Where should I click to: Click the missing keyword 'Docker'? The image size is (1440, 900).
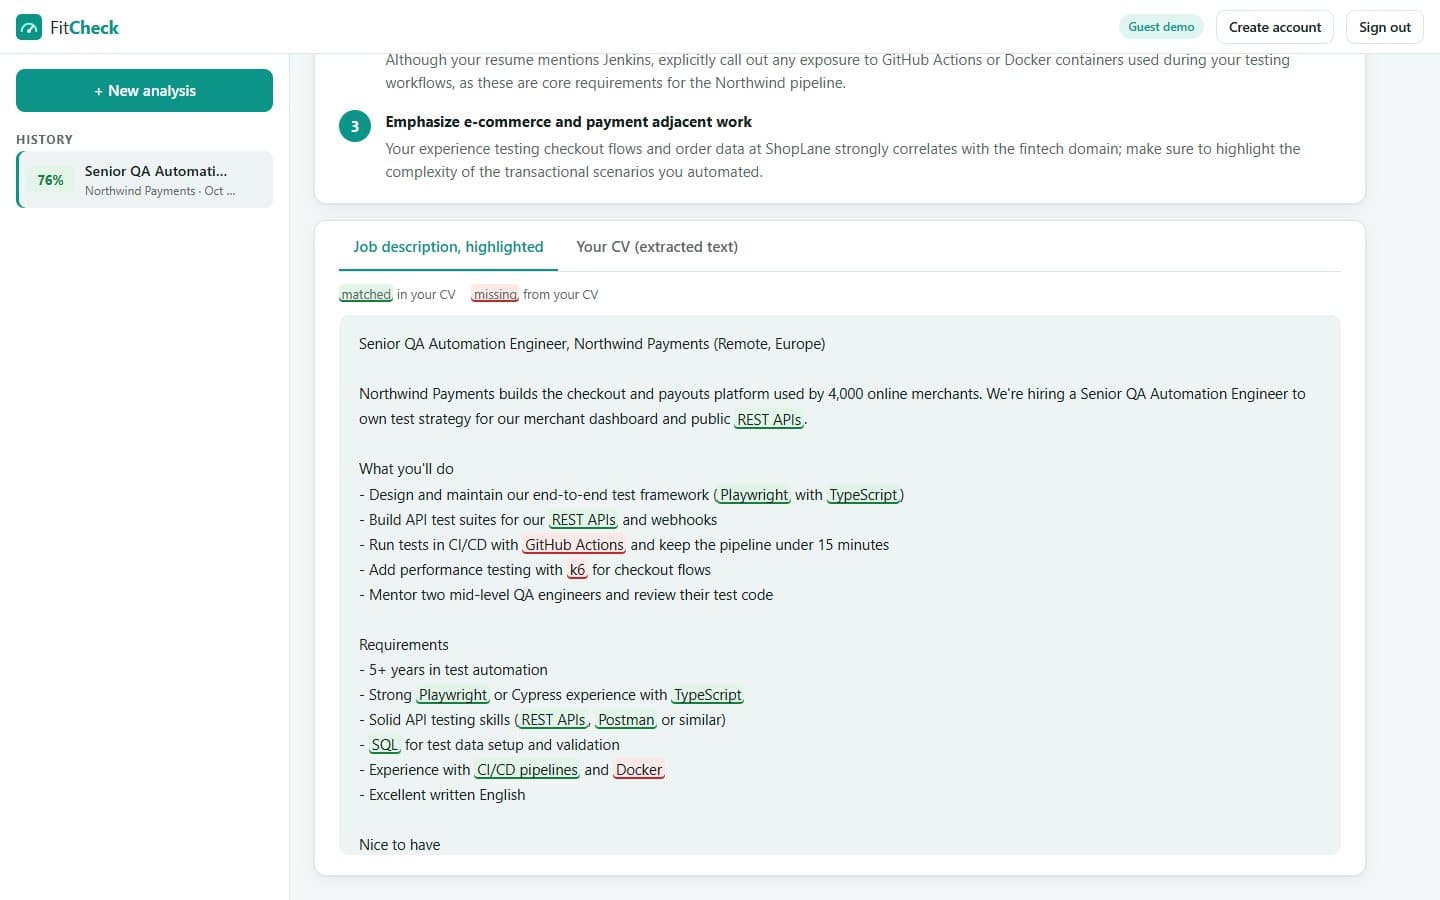[639, 770]
